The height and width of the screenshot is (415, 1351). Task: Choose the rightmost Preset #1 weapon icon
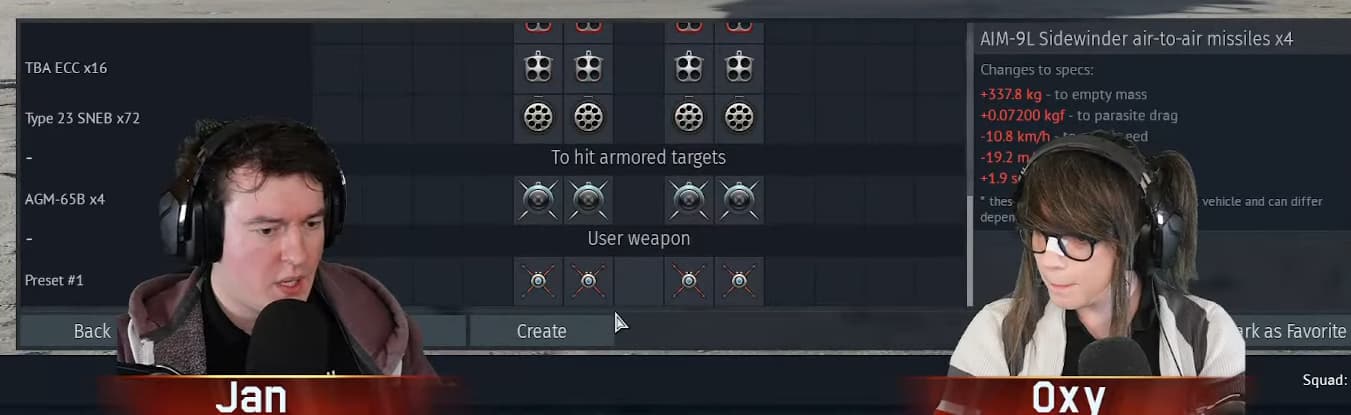point(739,281)
